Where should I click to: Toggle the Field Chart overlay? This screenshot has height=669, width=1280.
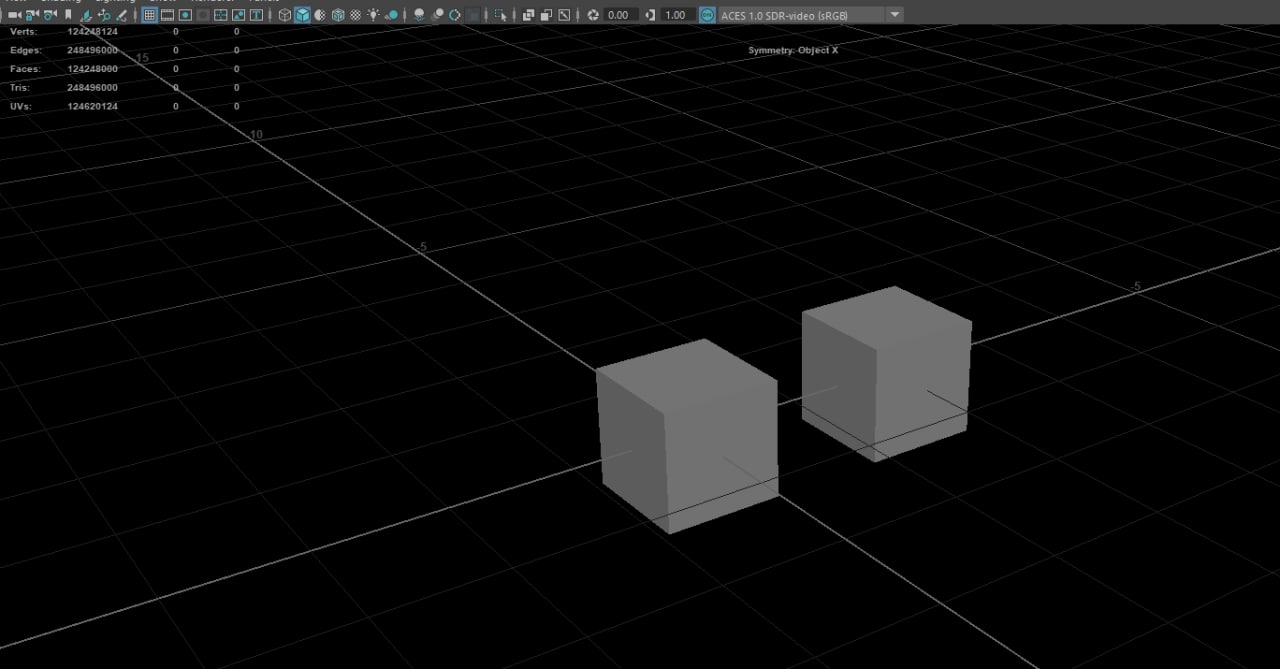click(221, 15)
